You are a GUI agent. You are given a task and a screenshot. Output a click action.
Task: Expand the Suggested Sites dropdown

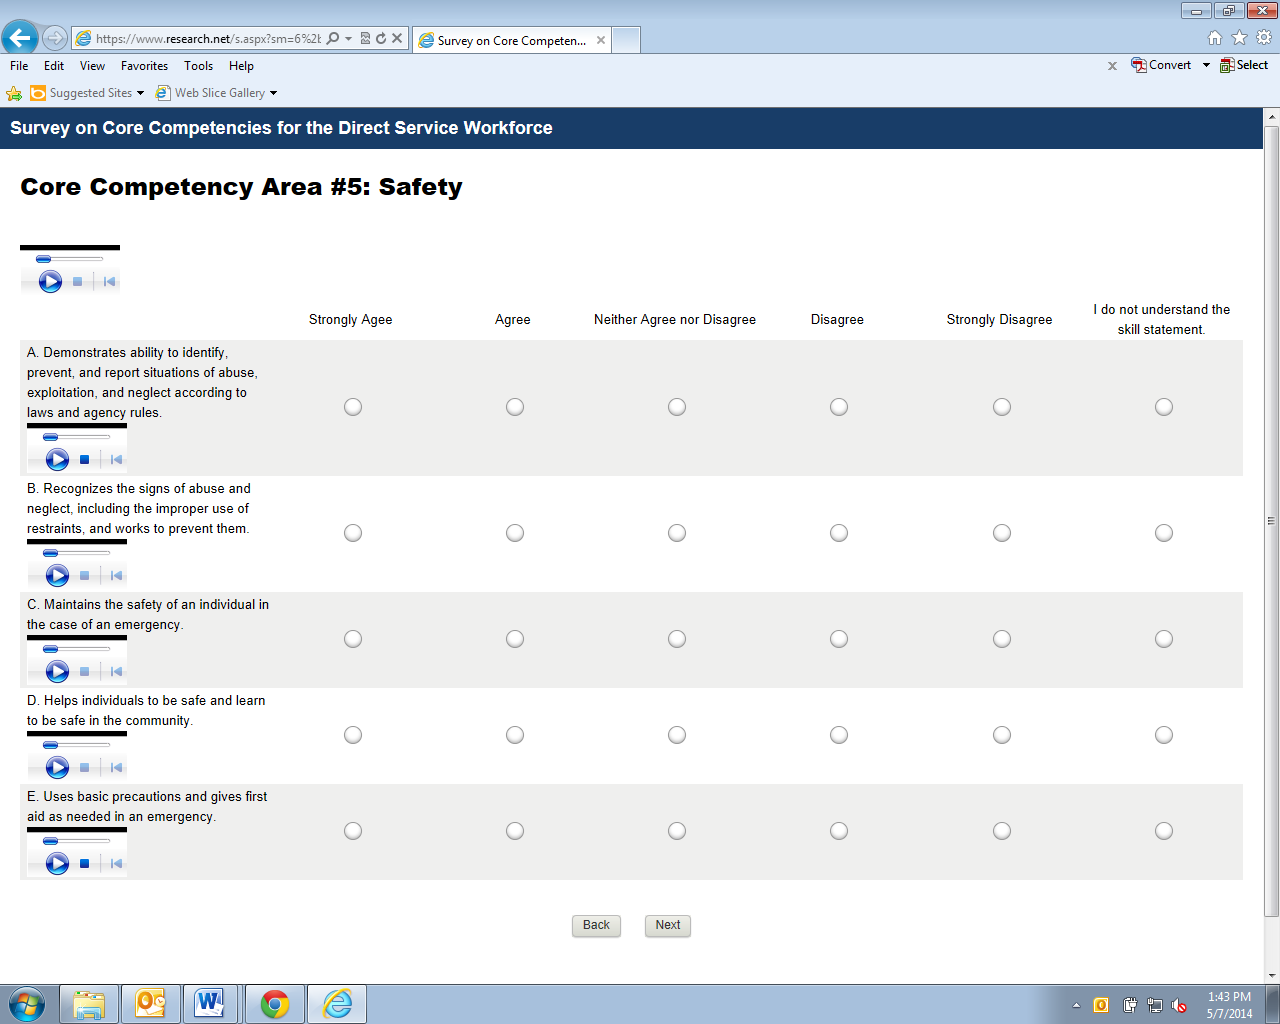point(140,93)
